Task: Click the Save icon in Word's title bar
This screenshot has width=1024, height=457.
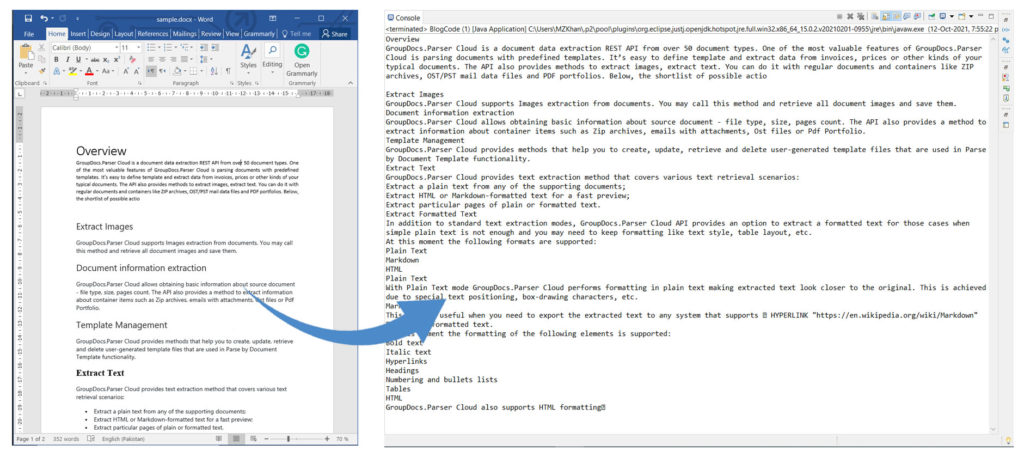Action: (x=28, y=18)
